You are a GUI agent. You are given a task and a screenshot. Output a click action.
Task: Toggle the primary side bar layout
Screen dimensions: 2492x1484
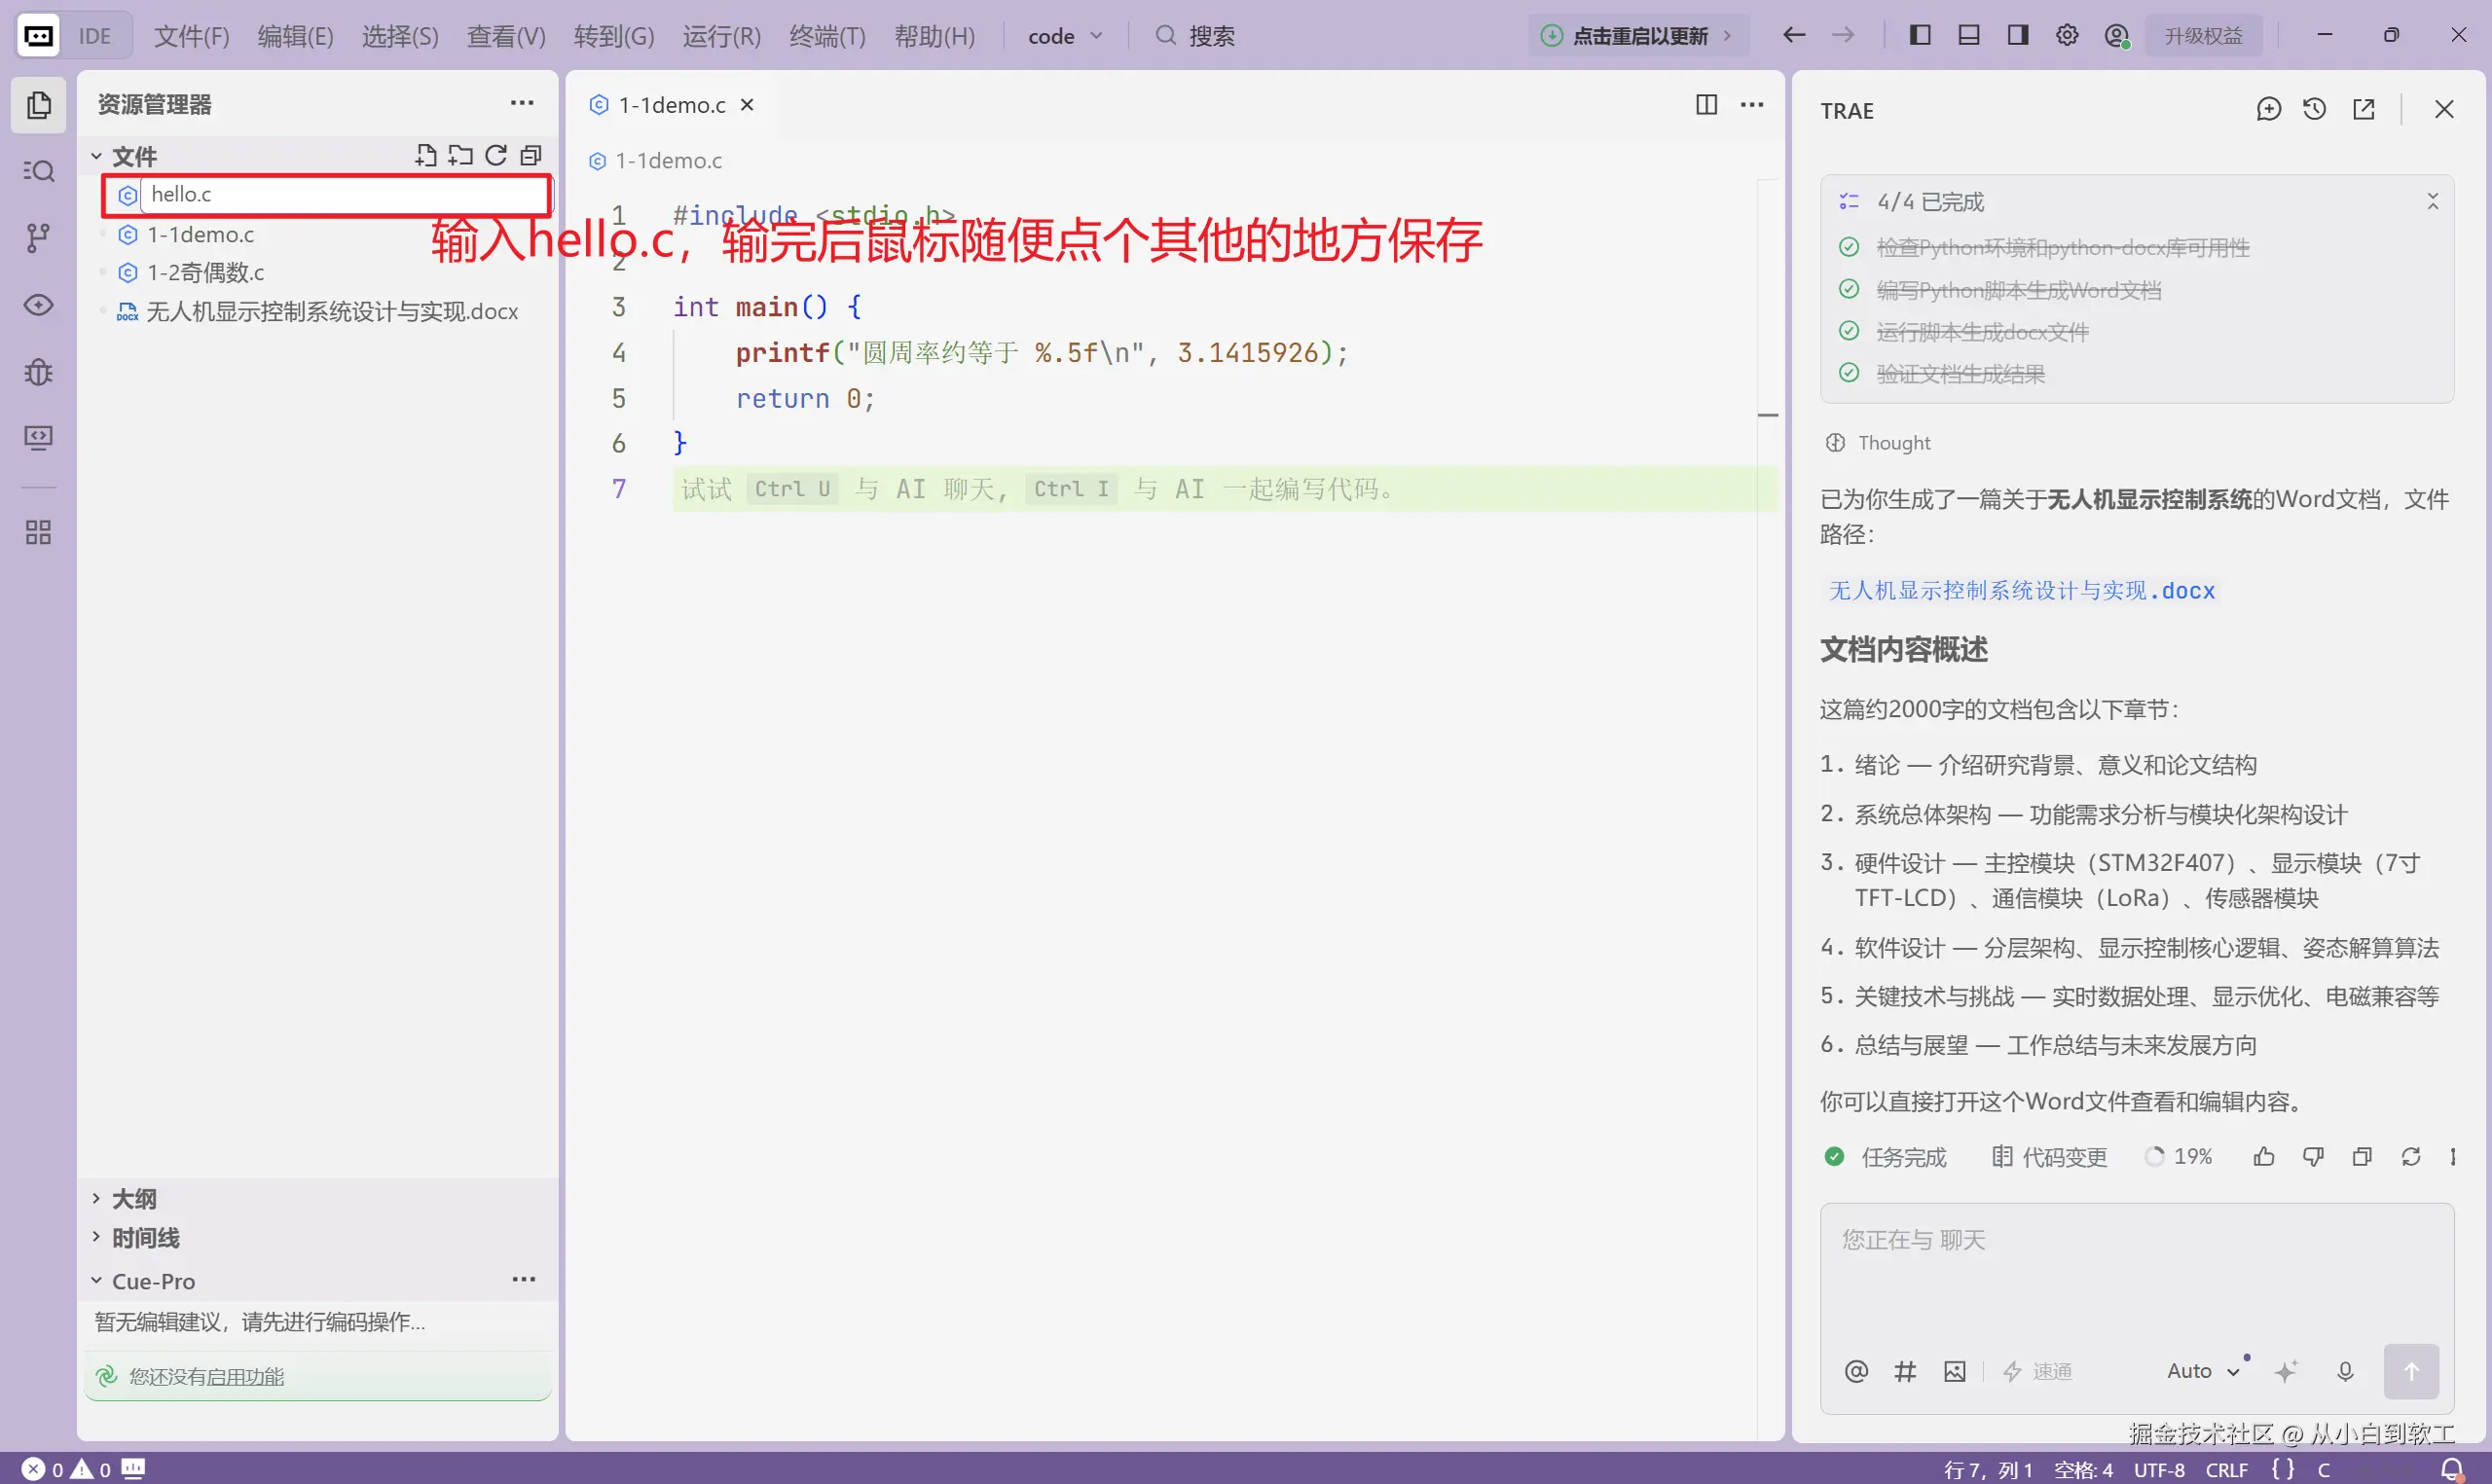pos(1920,35)
